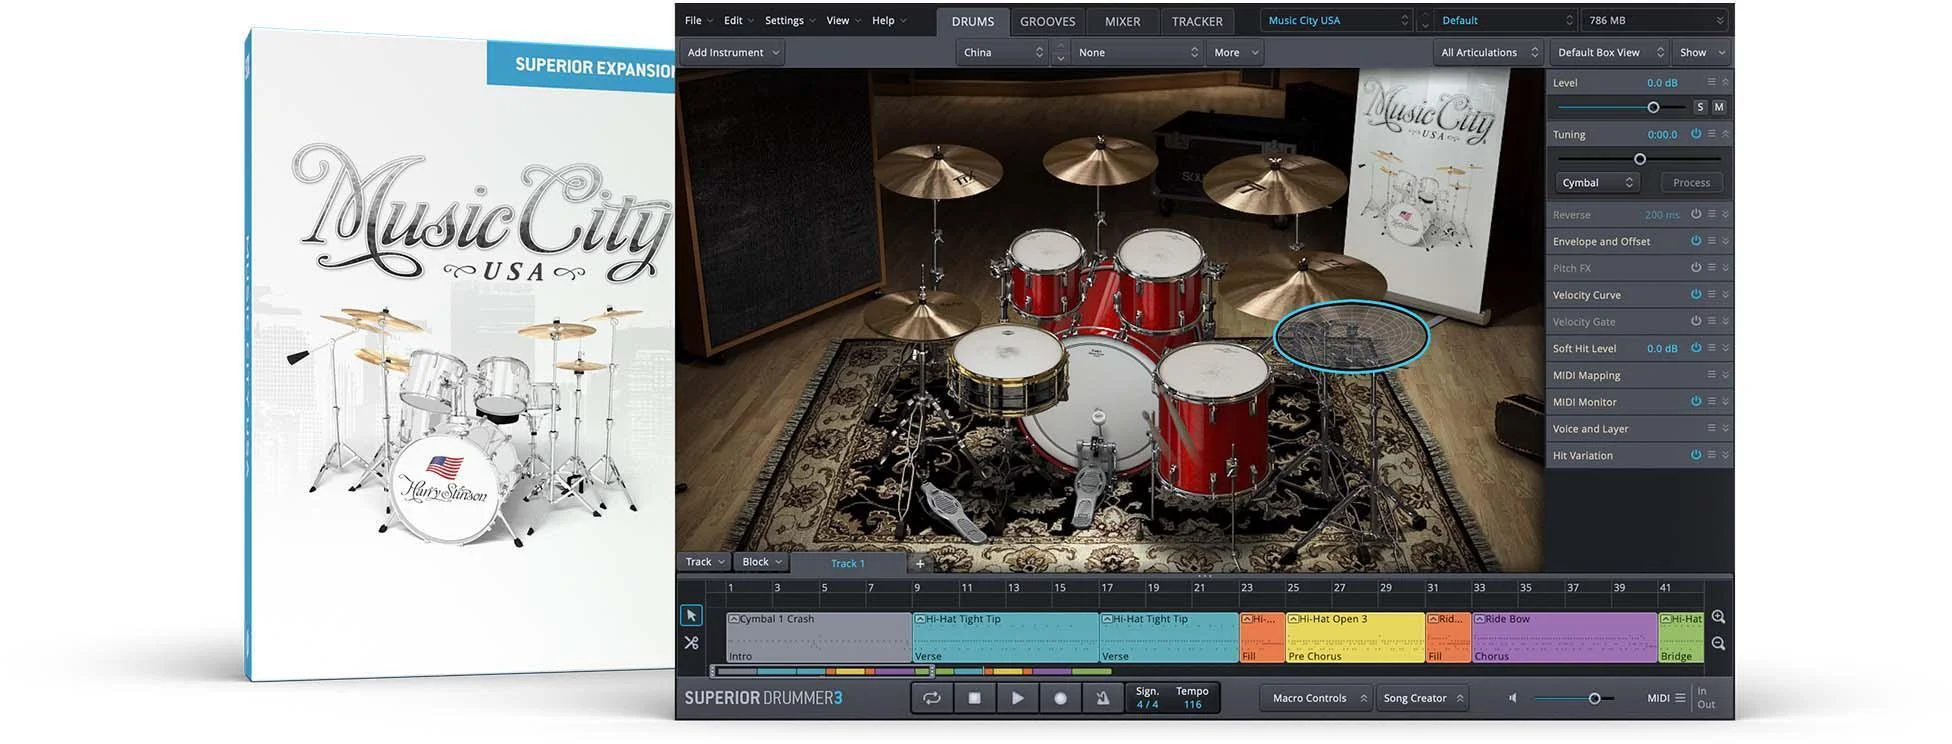
Task: Open the China instrument selector dropdown
Action: pos(1002,52)
